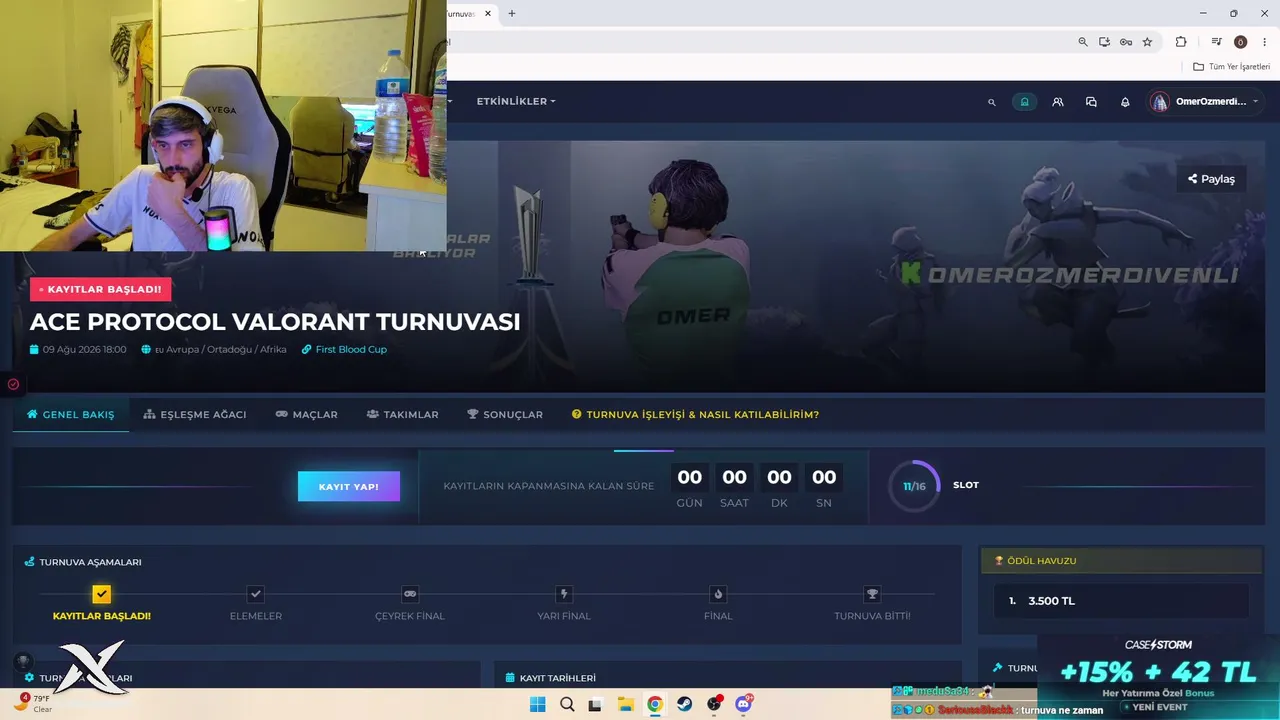Open the chat messages icon in navbar
This screenshot has height=720, width=1280.
coord(1091,102)
